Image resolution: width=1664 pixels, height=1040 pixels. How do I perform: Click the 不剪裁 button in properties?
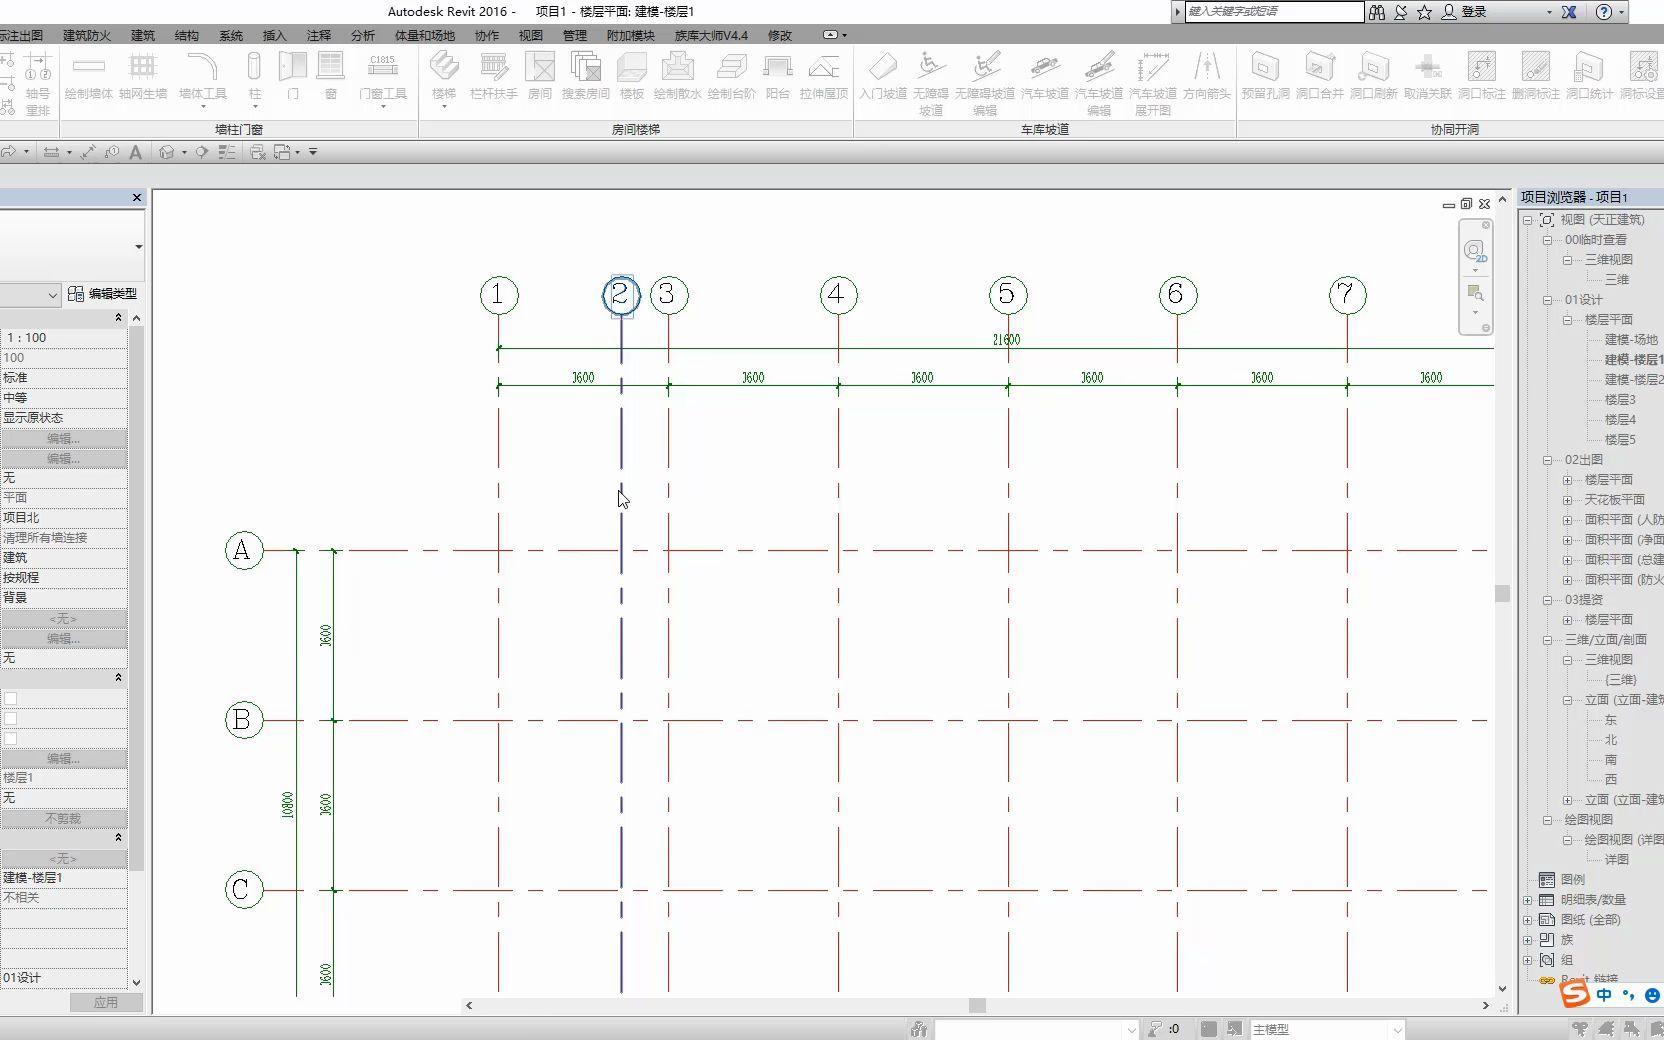pos(63,818)
